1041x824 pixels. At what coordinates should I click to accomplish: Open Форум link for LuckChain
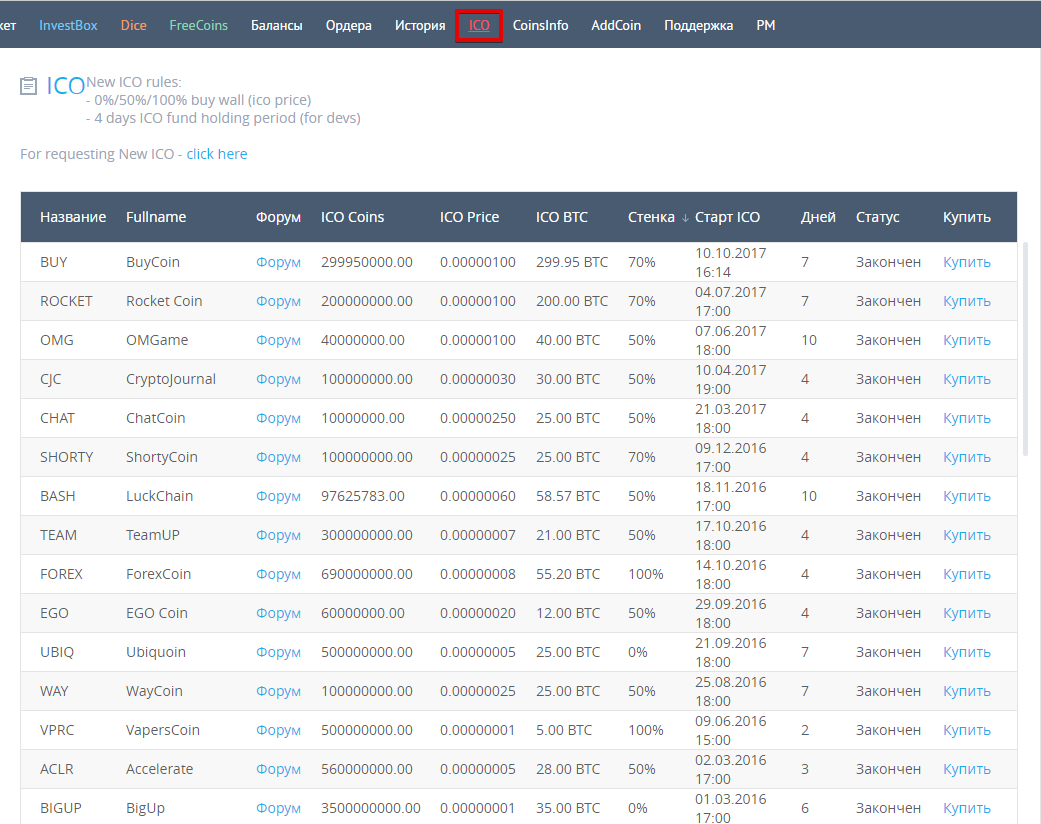pyautogui.click(x=278, y=496)
